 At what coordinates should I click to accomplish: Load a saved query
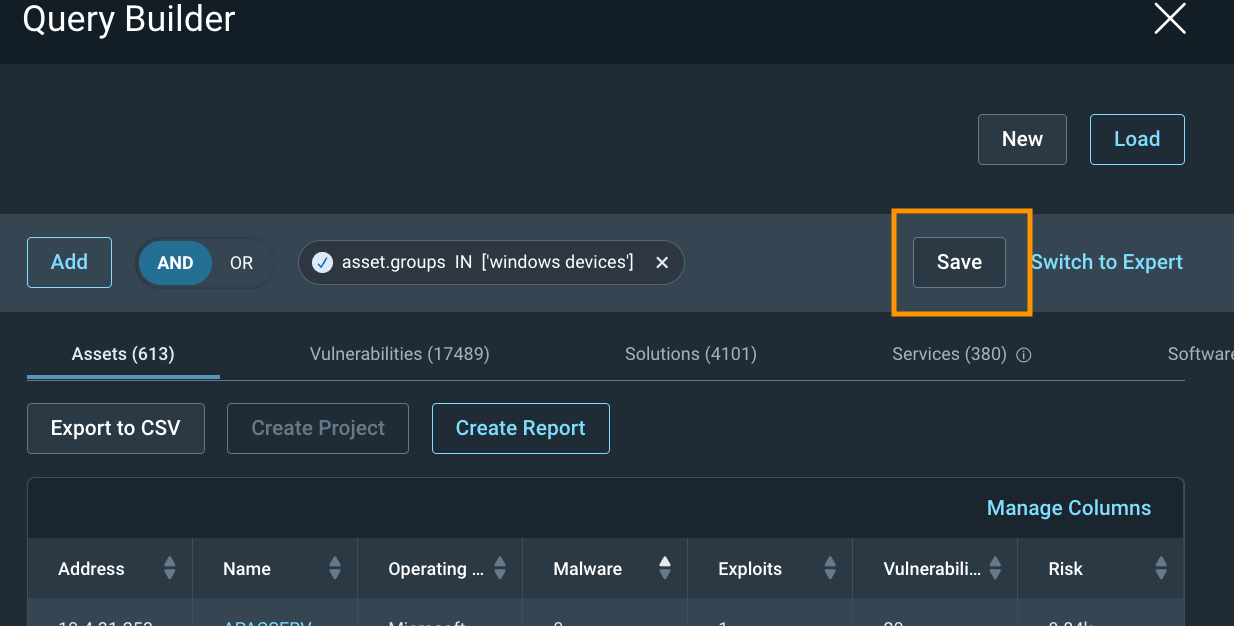coord(1136,139)
